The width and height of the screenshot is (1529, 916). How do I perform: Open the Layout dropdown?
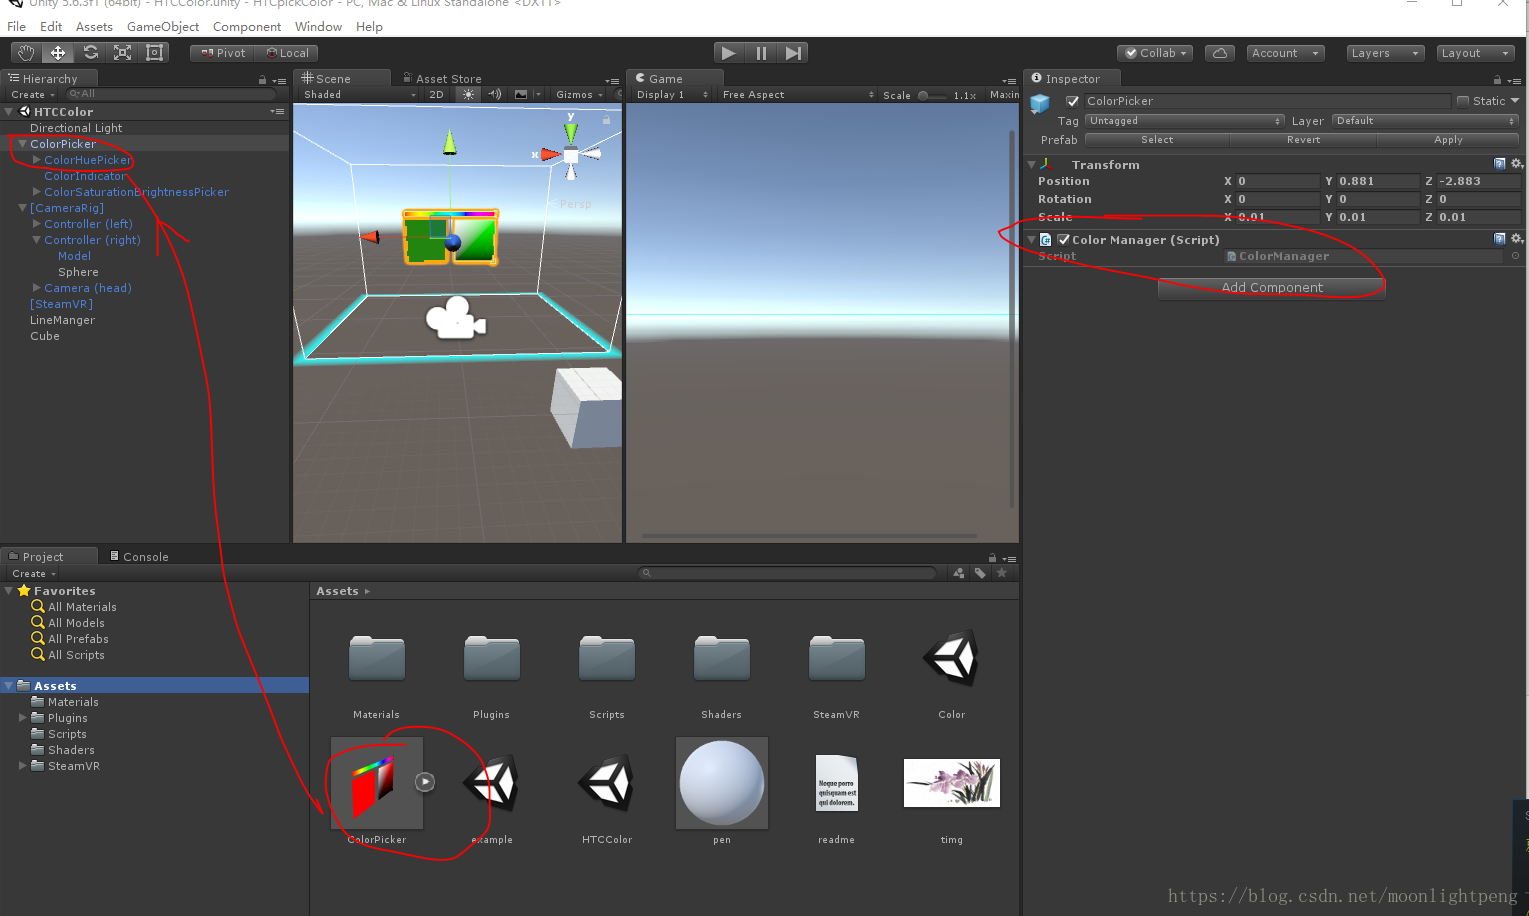(1475, 53)
